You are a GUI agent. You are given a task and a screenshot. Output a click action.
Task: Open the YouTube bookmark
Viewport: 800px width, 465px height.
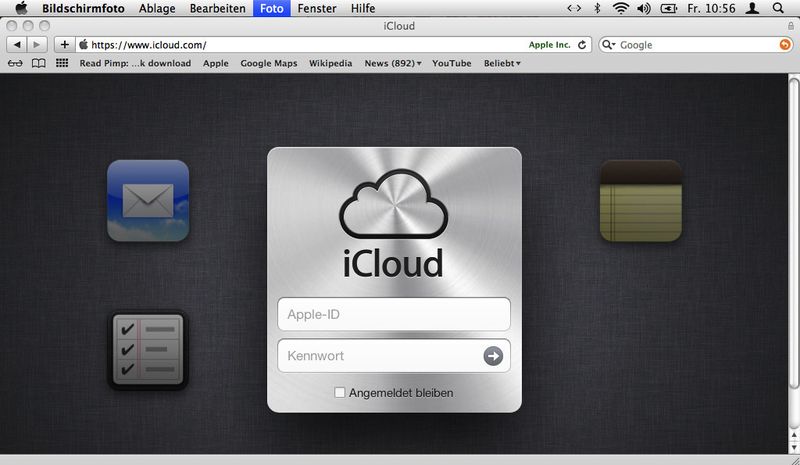tap(452, 63)
